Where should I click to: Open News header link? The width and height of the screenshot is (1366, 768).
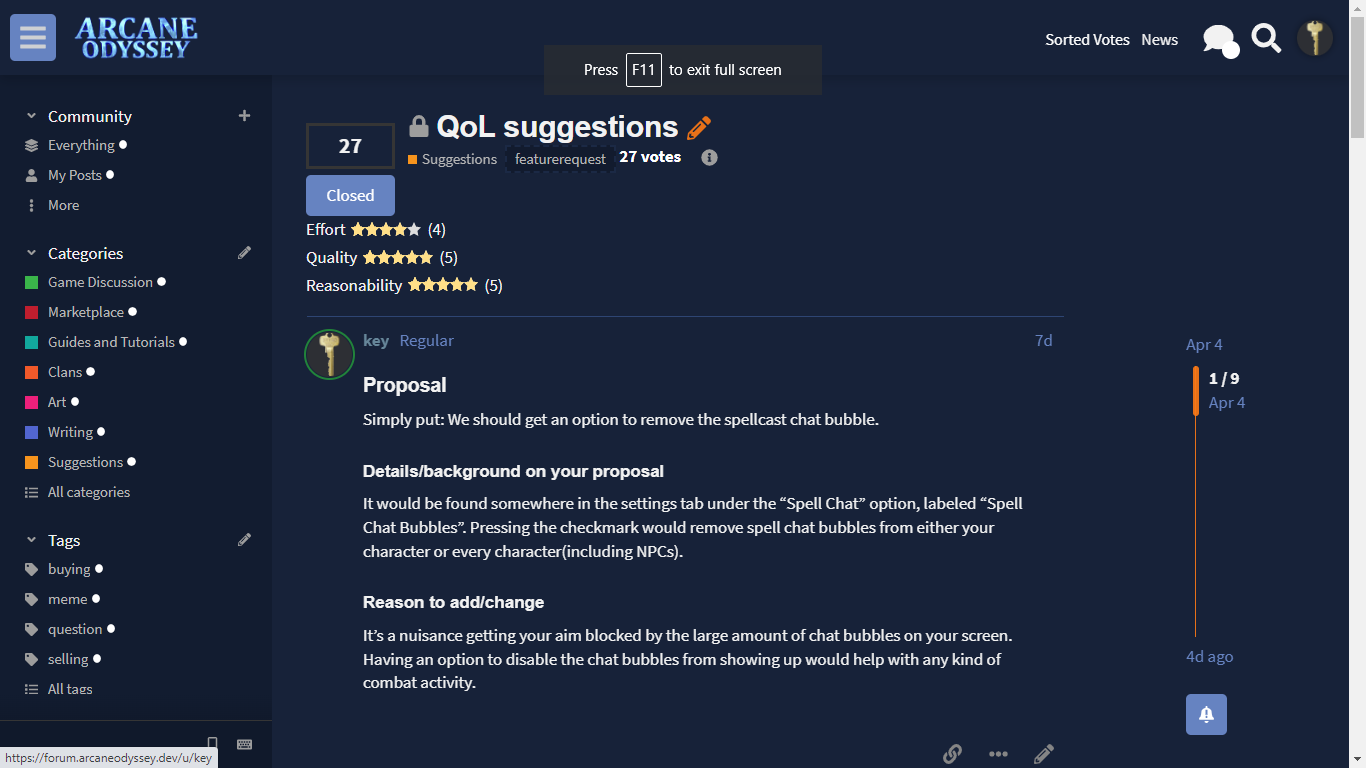coord(1159,40)
